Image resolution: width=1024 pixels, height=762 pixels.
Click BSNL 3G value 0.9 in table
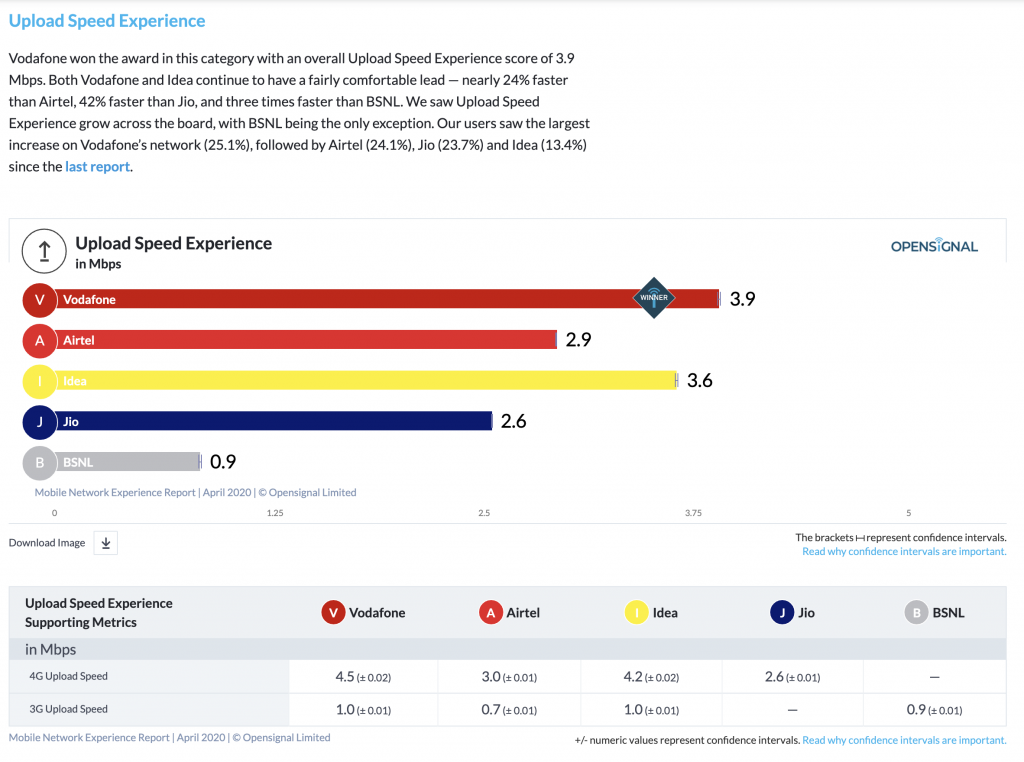point(916,709)
